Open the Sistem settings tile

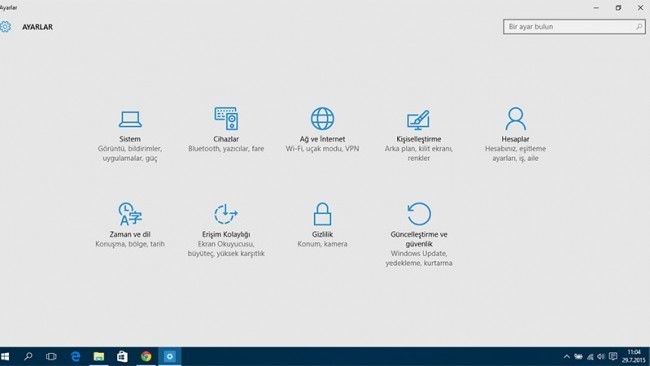(130, 136)
